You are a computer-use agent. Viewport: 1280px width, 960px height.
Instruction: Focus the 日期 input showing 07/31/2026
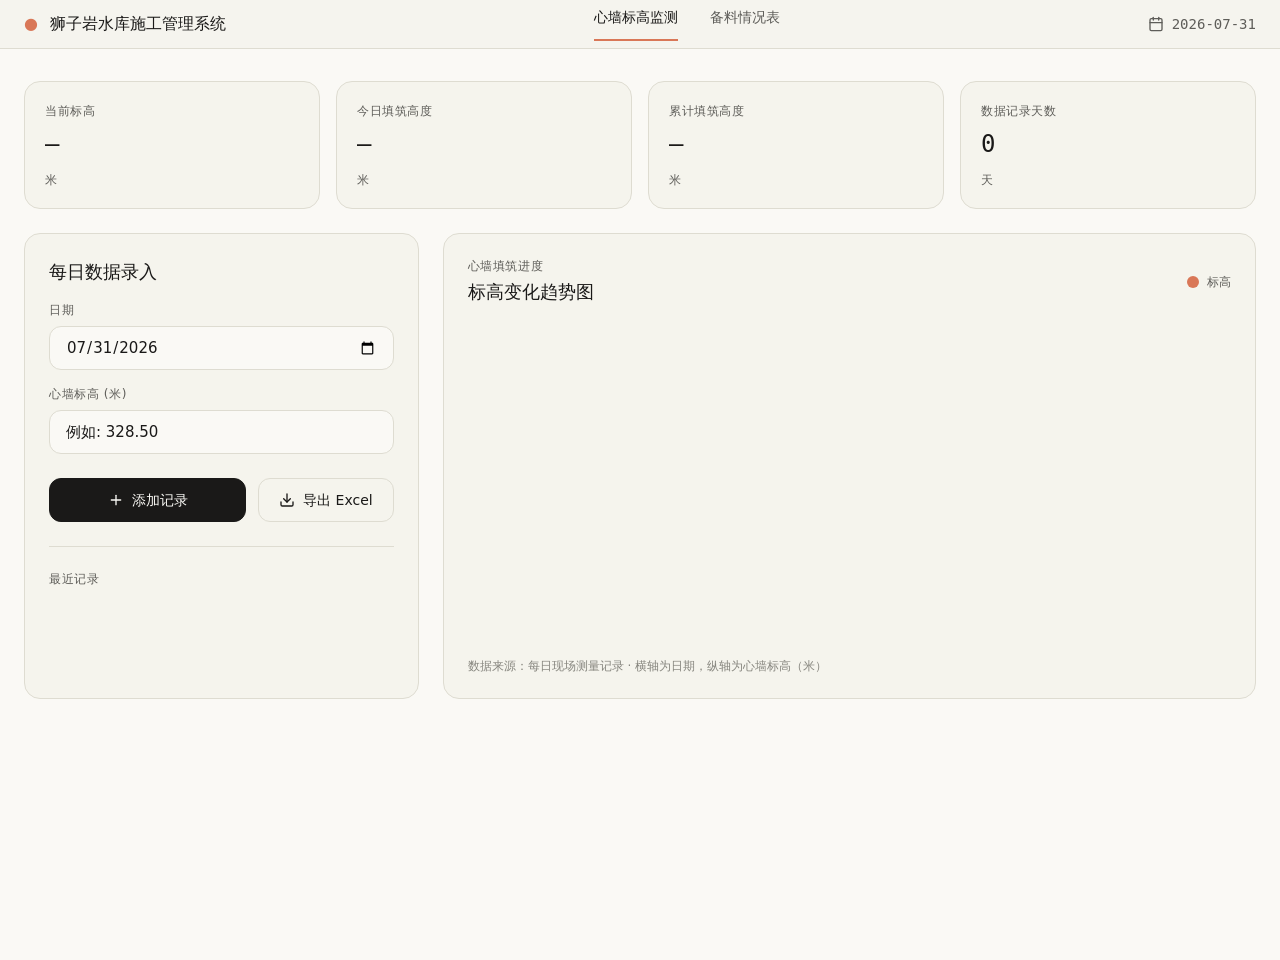tap(221, 348)
